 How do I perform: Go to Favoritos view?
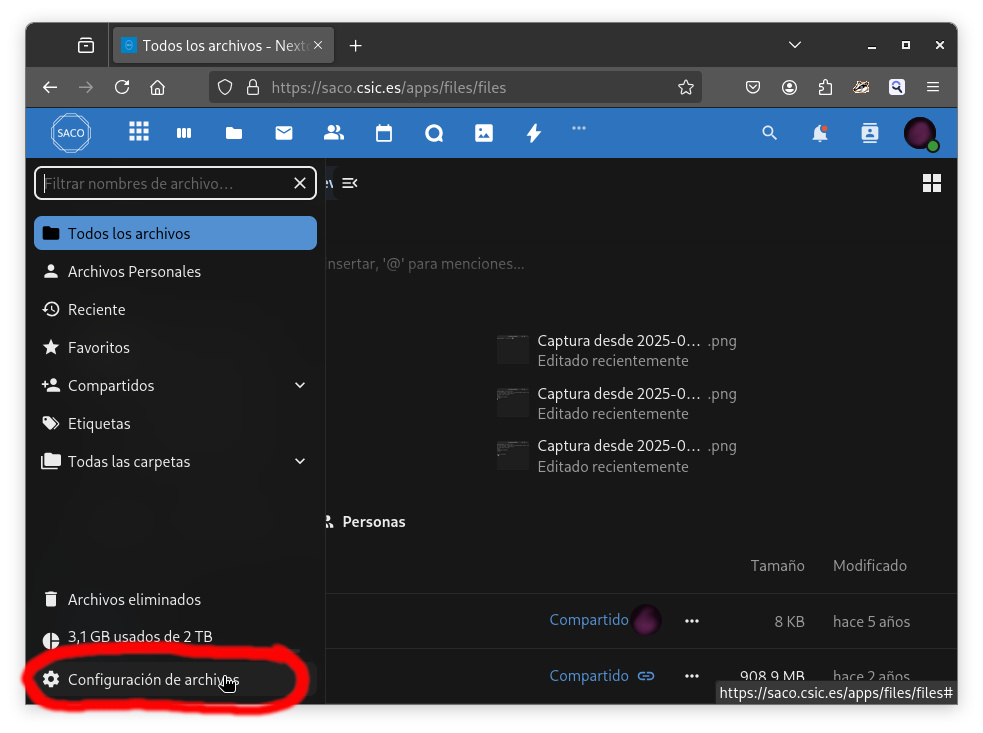(99, 348)
